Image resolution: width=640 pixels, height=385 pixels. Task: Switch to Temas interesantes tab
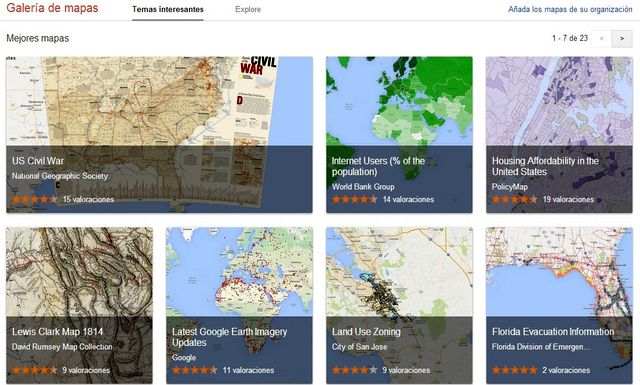click(x=168, y=9)
